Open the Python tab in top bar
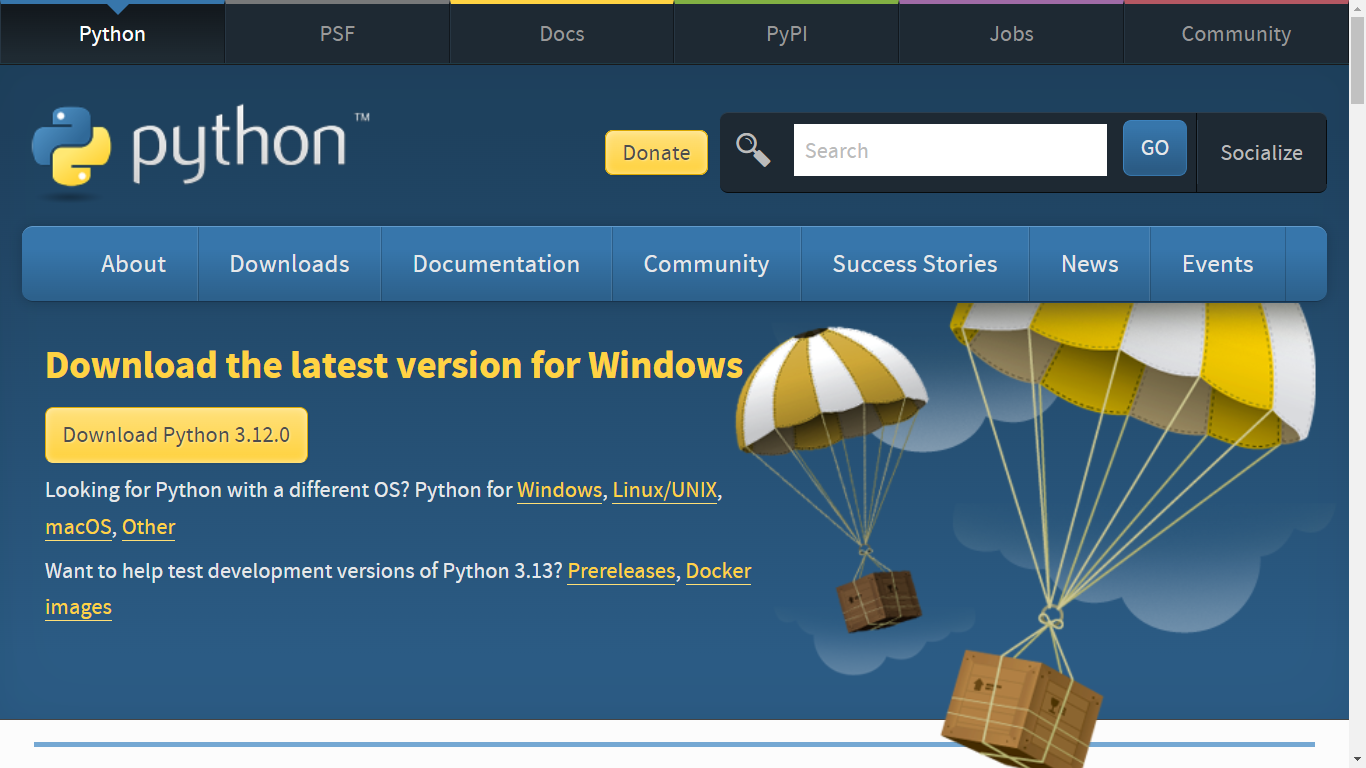The width and height of the screenshot is (1366, 768). point(112,34)
